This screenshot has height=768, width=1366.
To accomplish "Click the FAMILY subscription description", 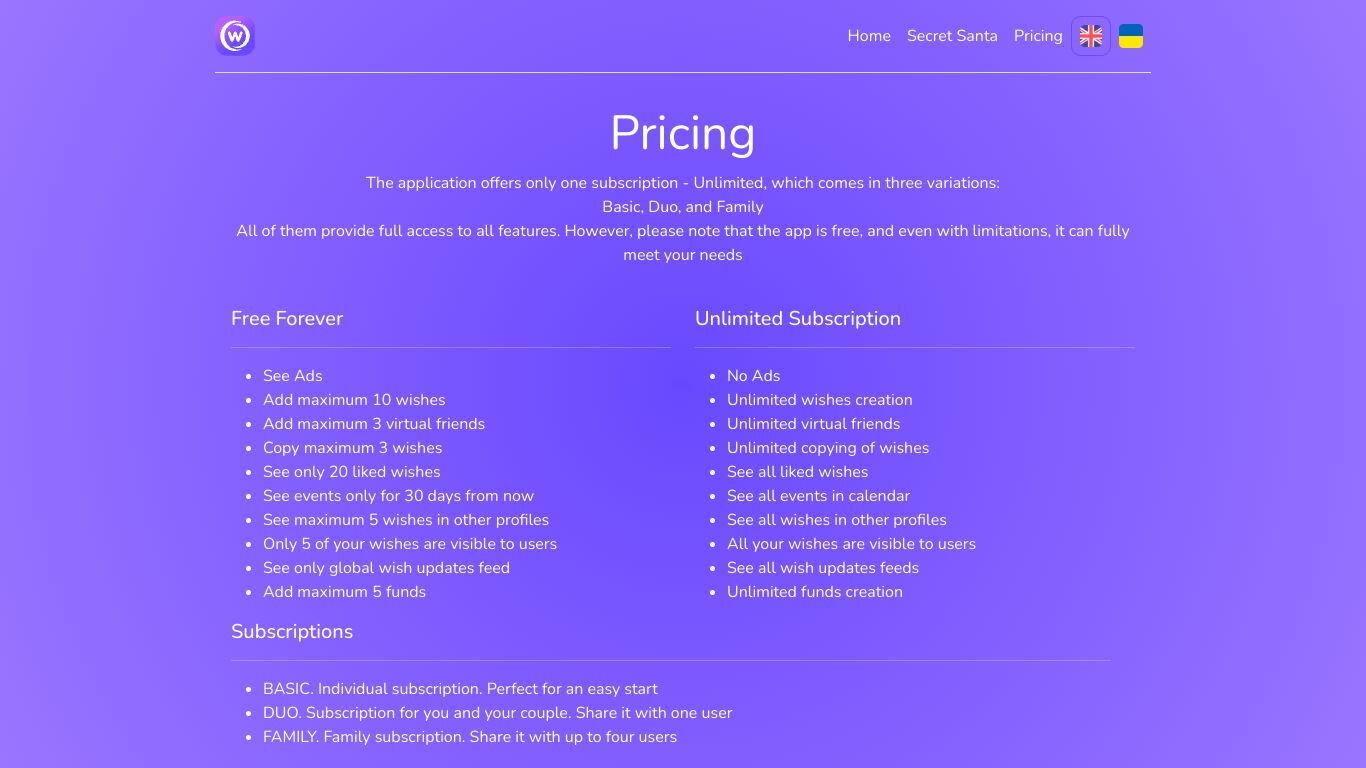I will tap(470, 737).
